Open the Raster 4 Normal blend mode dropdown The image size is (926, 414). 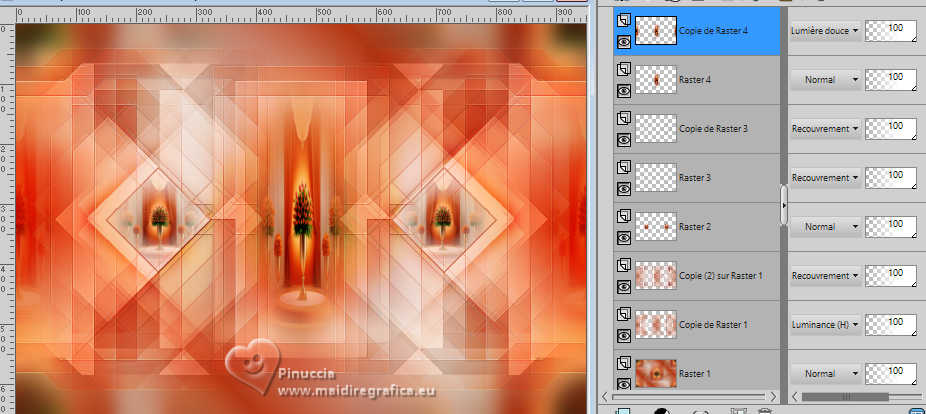click(x=825, y=80)
